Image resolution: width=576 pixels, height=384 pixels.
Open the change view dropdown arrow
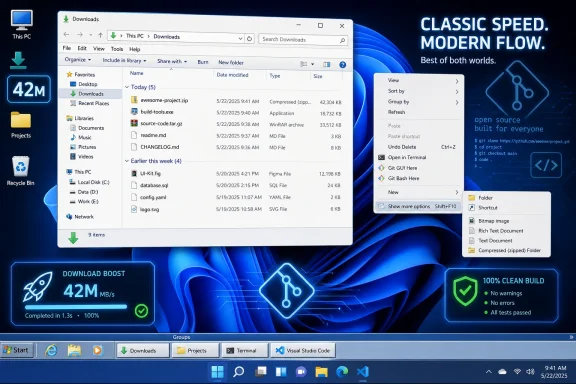coord(313,64)
